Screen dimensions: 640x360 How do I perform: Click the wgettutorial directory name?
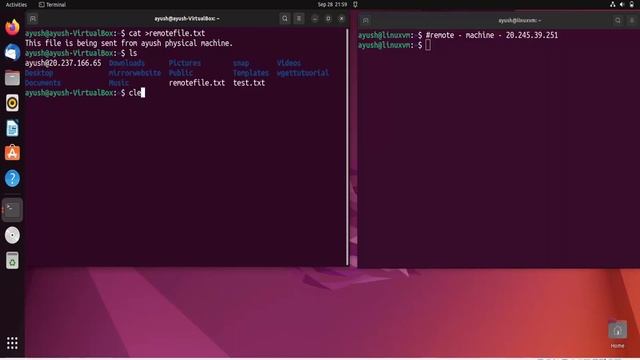pyautogui.click(x=302, y=73)
